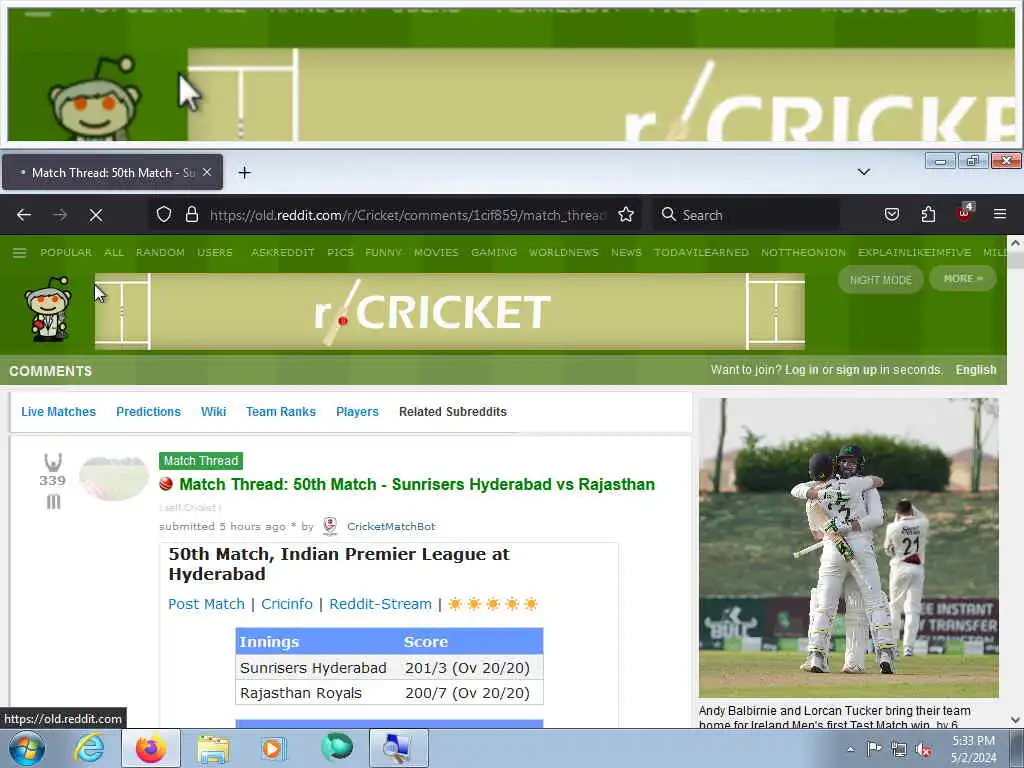Click the Ireland Test match sidebar photo
This screenshot has height=768, width=1024.
(848, 548)
